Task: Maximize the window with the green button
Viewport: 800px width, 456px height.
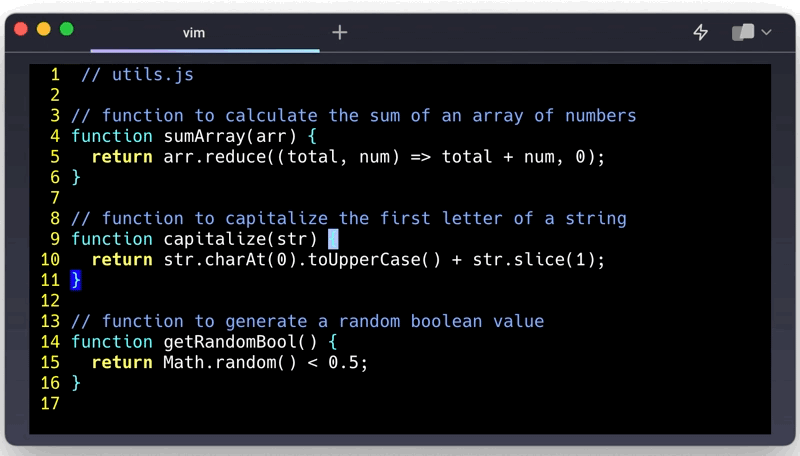Action: pyautogui.click(x=66, y=30)
